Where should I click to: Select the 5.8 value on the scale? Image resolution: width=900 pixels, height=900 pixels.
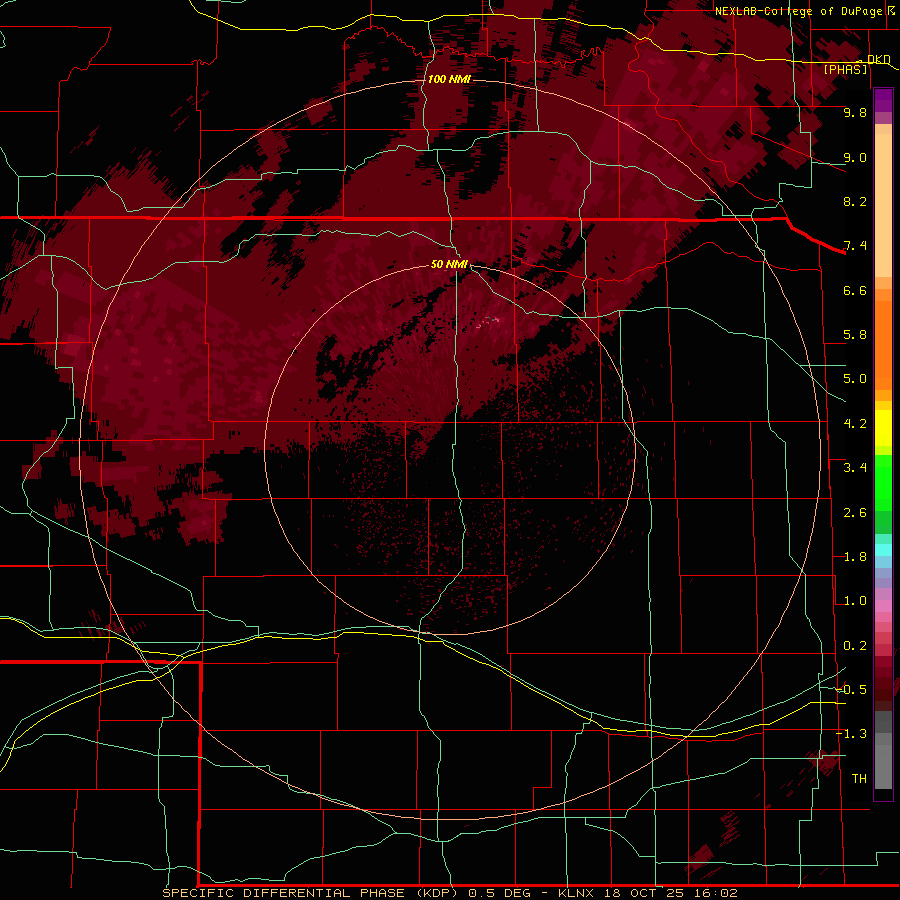855,335
